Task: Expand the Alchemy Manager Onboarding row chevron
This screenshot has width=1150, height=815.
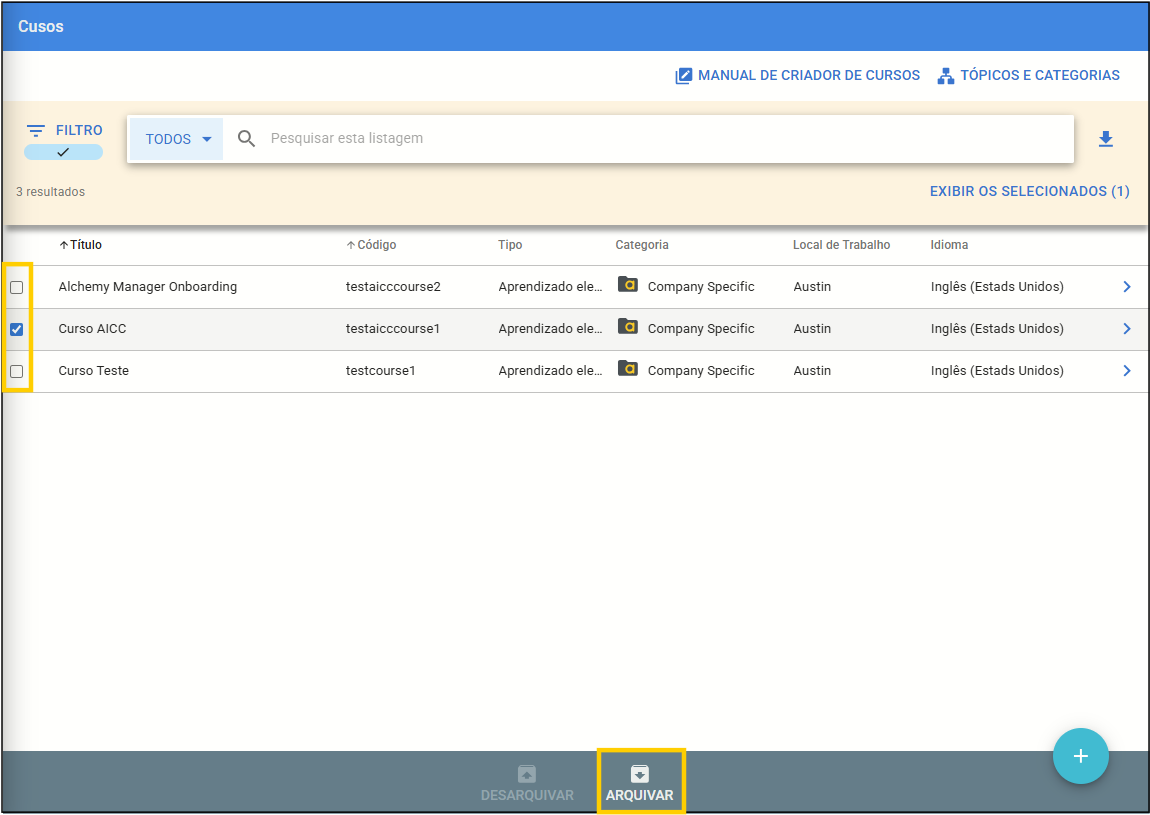Action: click(x=1126, y=287)
